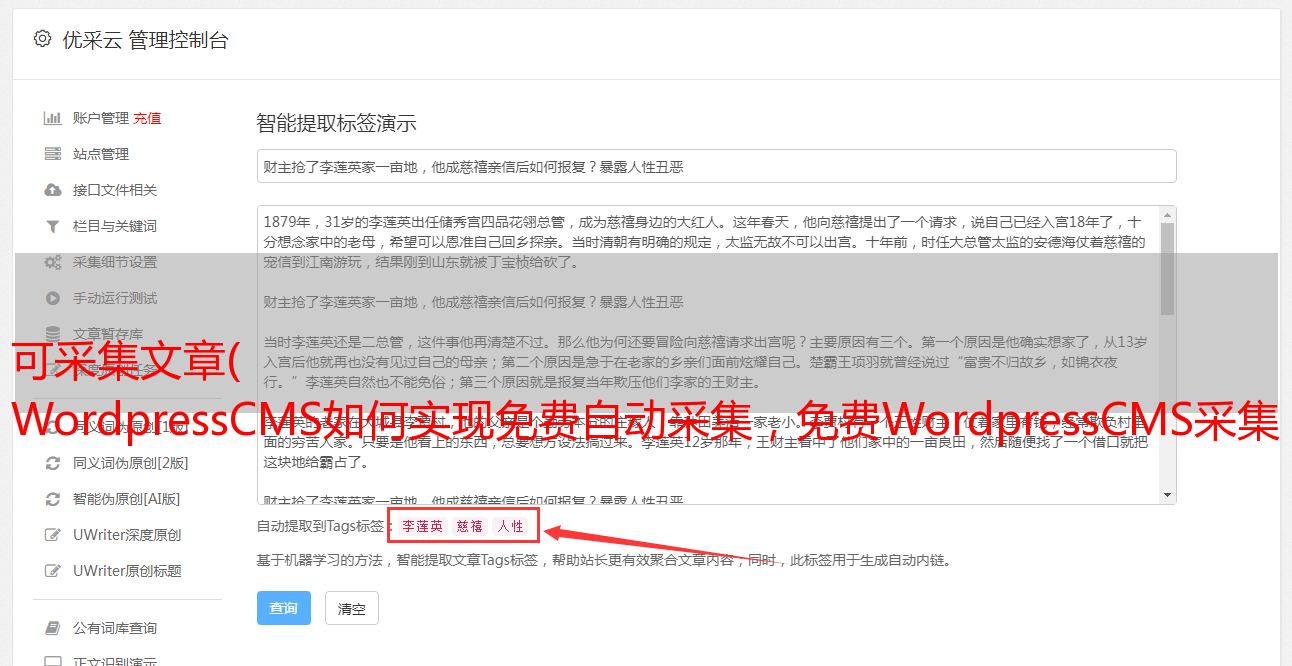The width and height of the screenshot is (1292, 666).
Task: Click the edit icon for UWriter原创标题
Action: [x=53, y=571]
